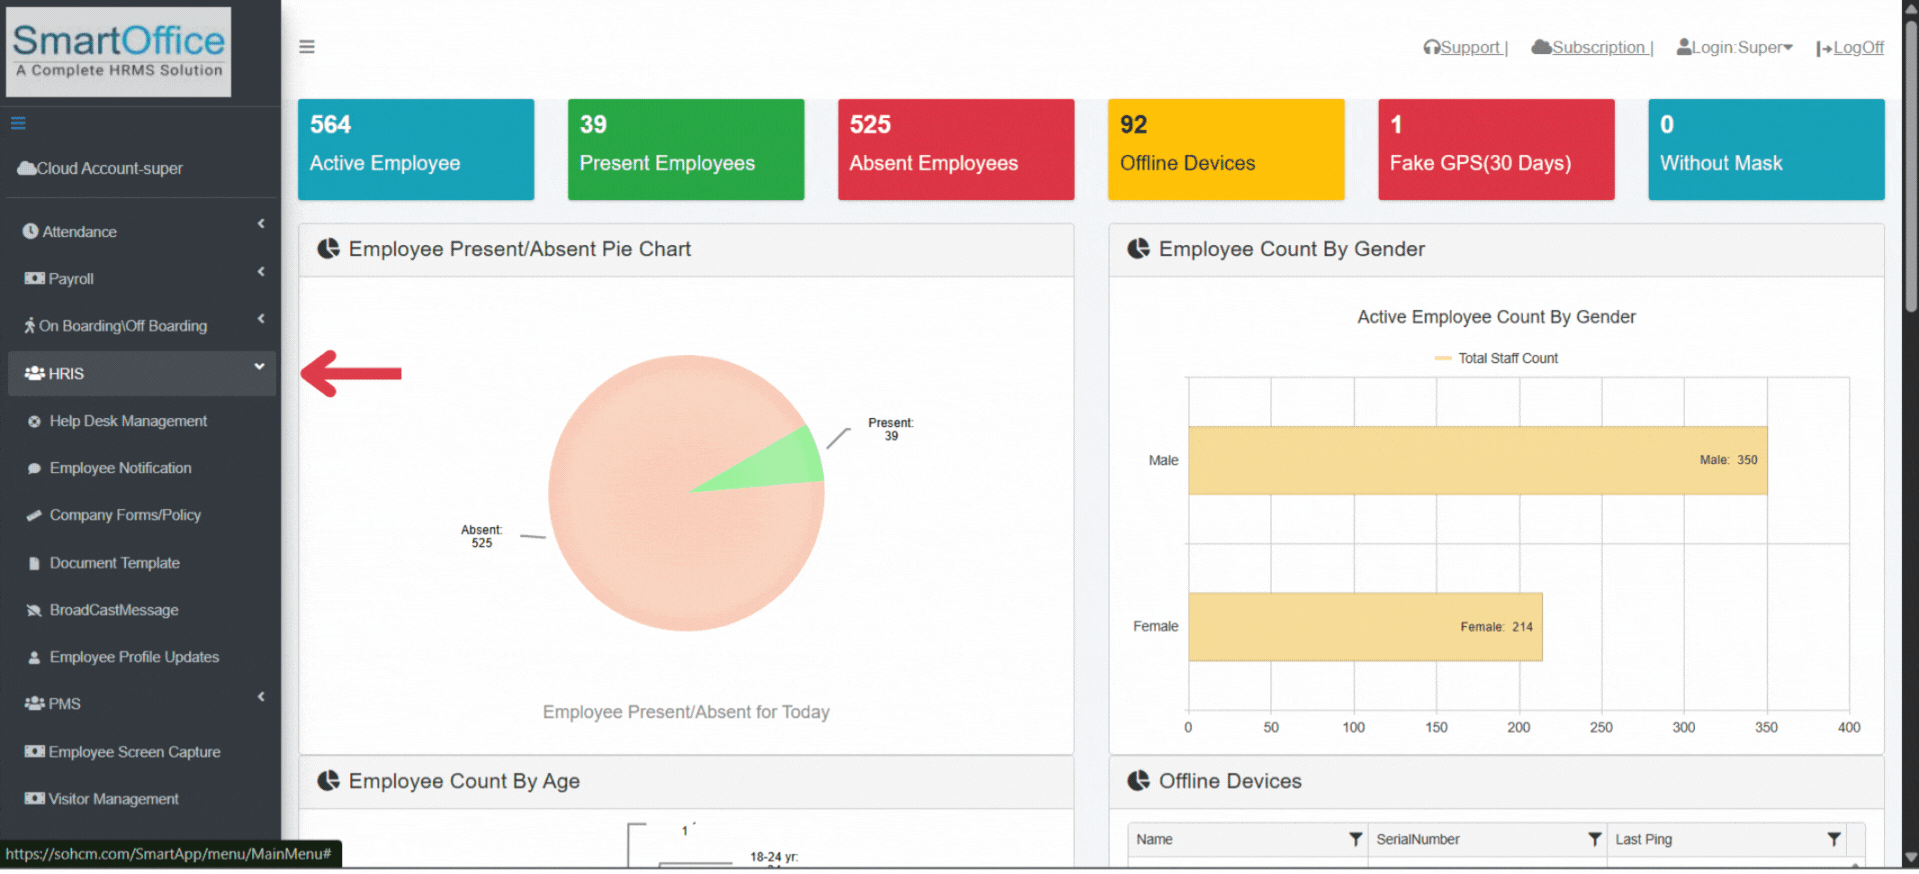Click the SerialNumber column filter icon
1919x874 pixels.
tap(1594, 840)
